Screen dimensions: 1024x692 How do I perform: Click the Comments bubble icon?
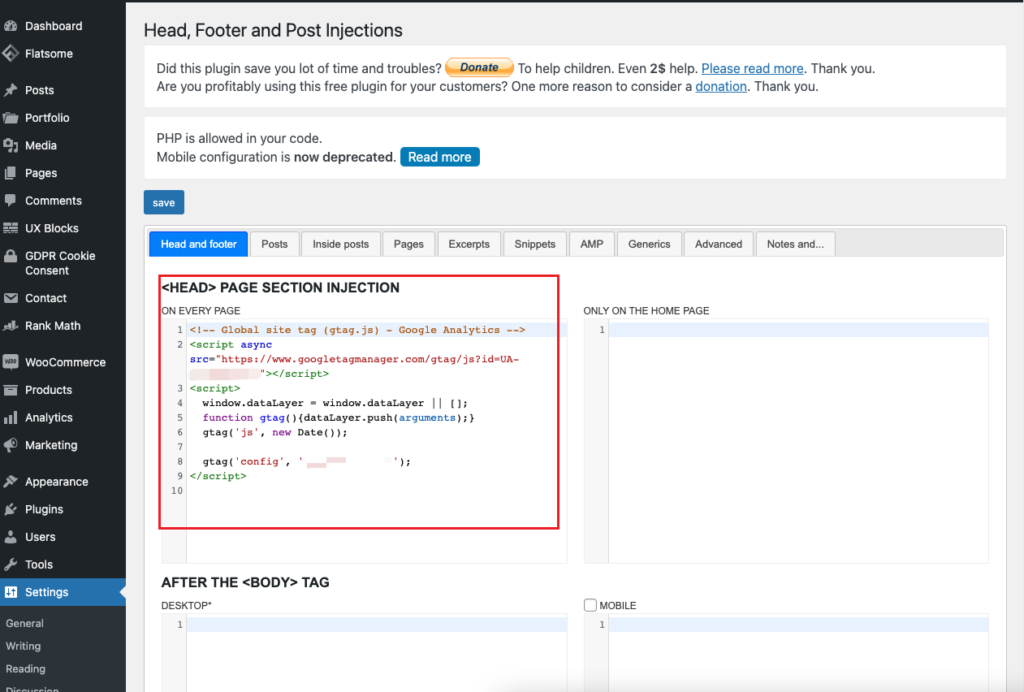point(10,200)
